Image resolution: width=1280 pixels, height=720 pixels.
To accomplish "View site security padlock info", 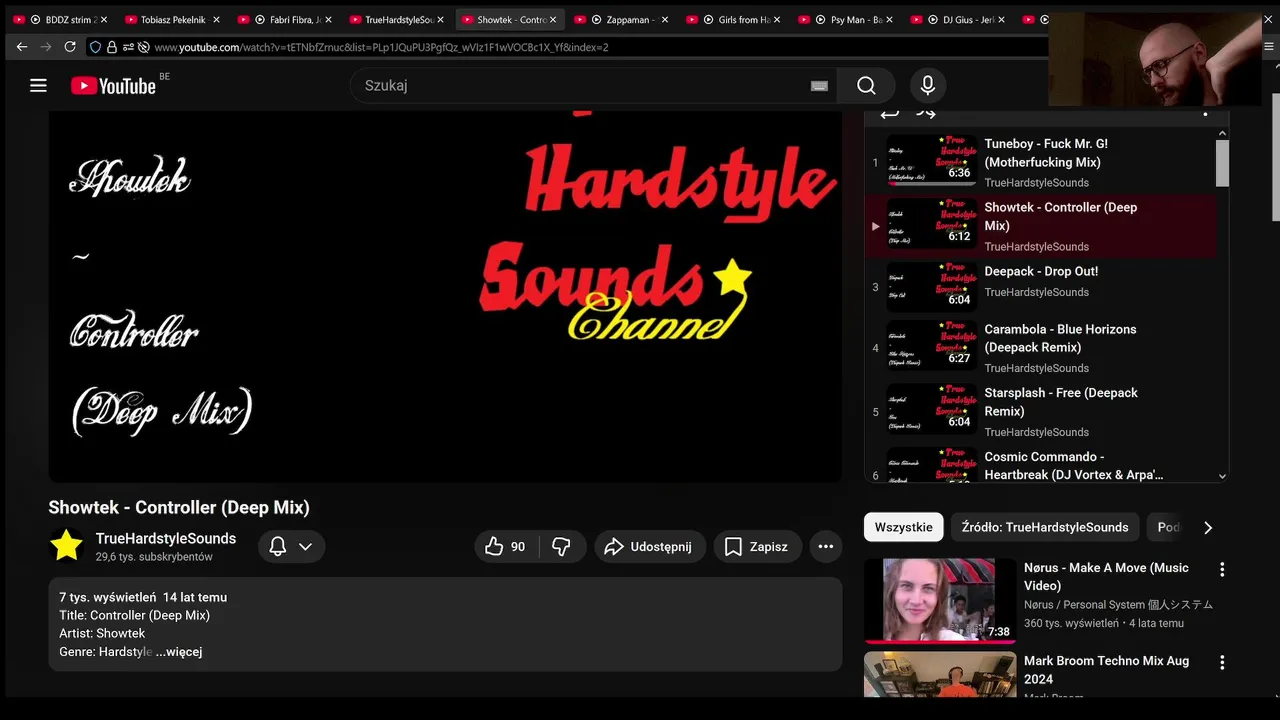I will coord(111,47).
